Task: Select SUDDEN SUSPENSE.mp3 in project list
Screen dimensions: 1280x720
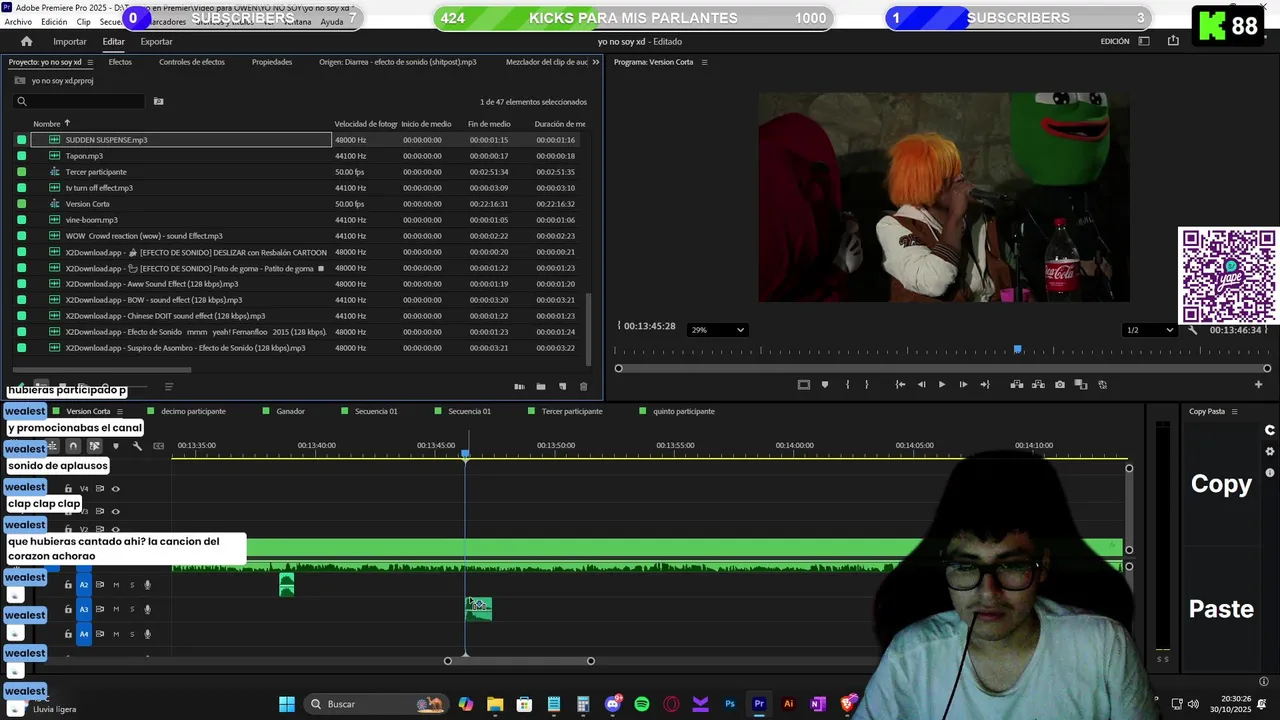Action: pyautogui.click(x=181, y=140)
